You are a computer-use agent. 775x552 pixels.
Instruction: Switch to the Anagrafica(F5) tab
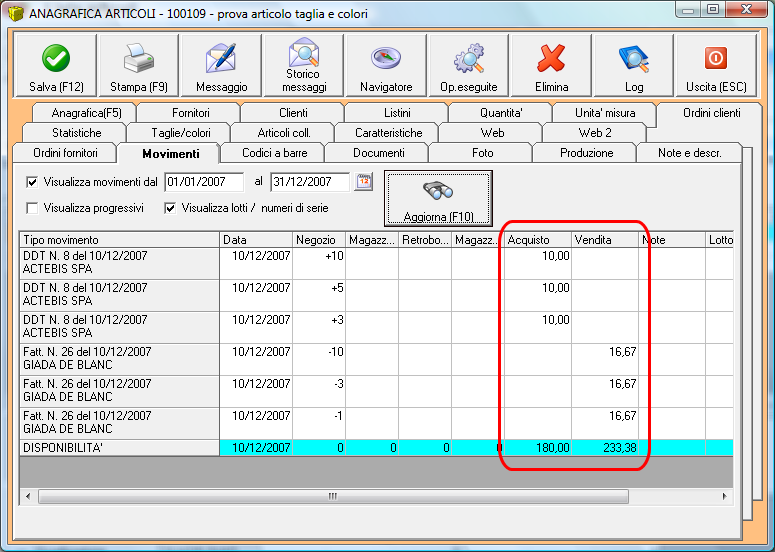click(86, 113)
